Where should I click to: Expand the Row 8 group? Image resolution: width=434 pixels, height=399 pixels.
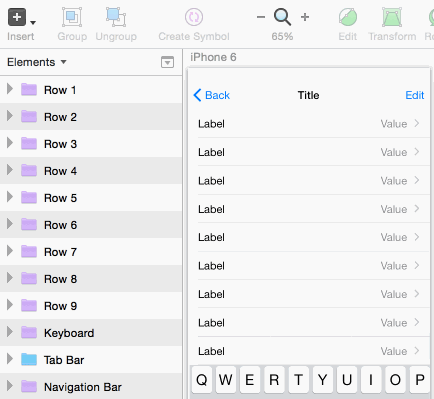click(10, 278)
